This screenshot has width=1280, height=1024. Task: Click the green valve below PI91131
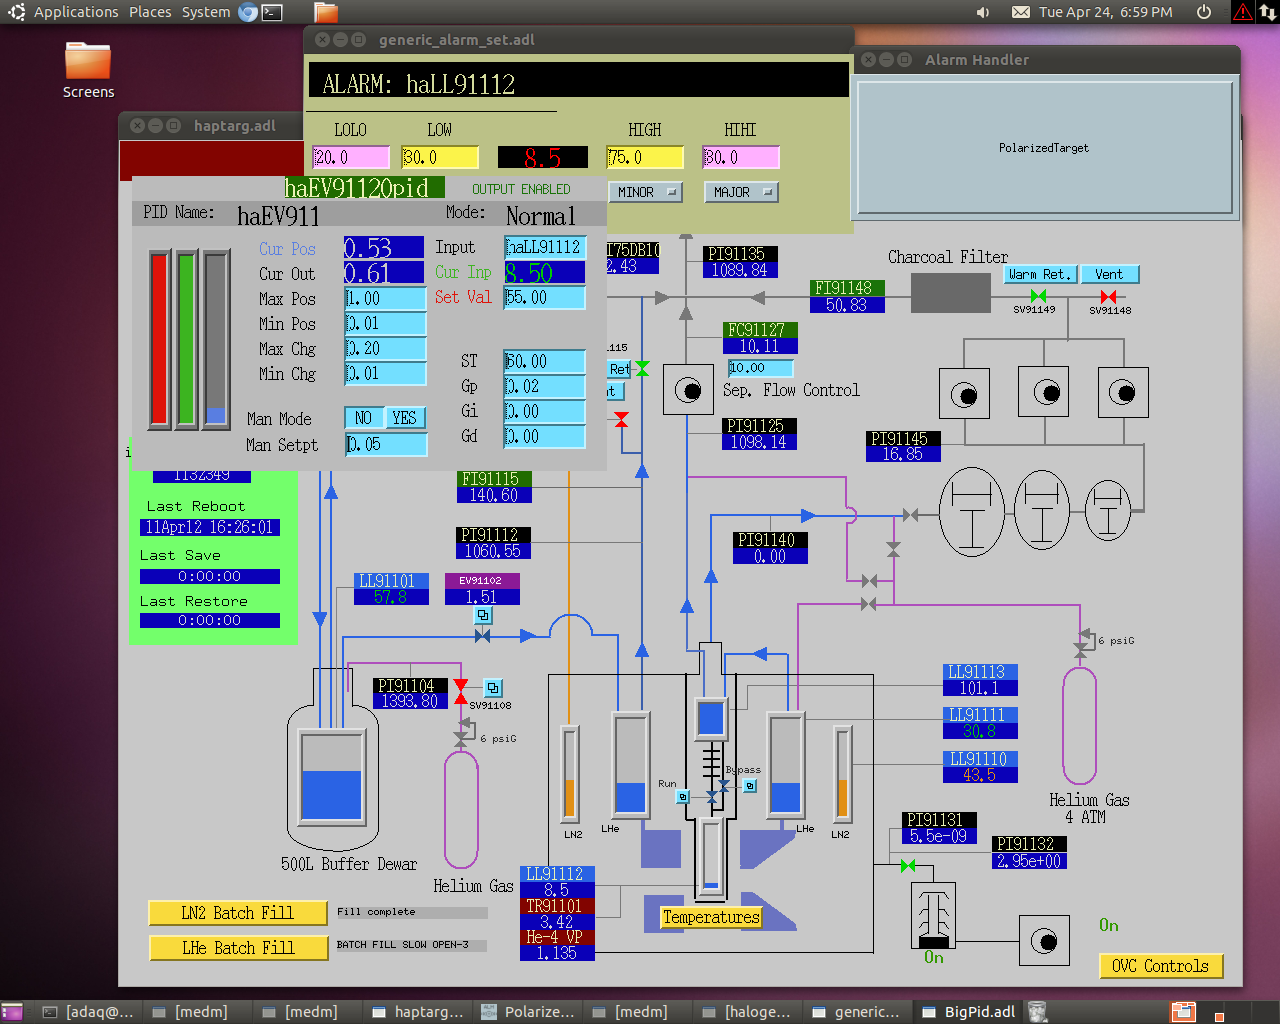tap(908, 865)
